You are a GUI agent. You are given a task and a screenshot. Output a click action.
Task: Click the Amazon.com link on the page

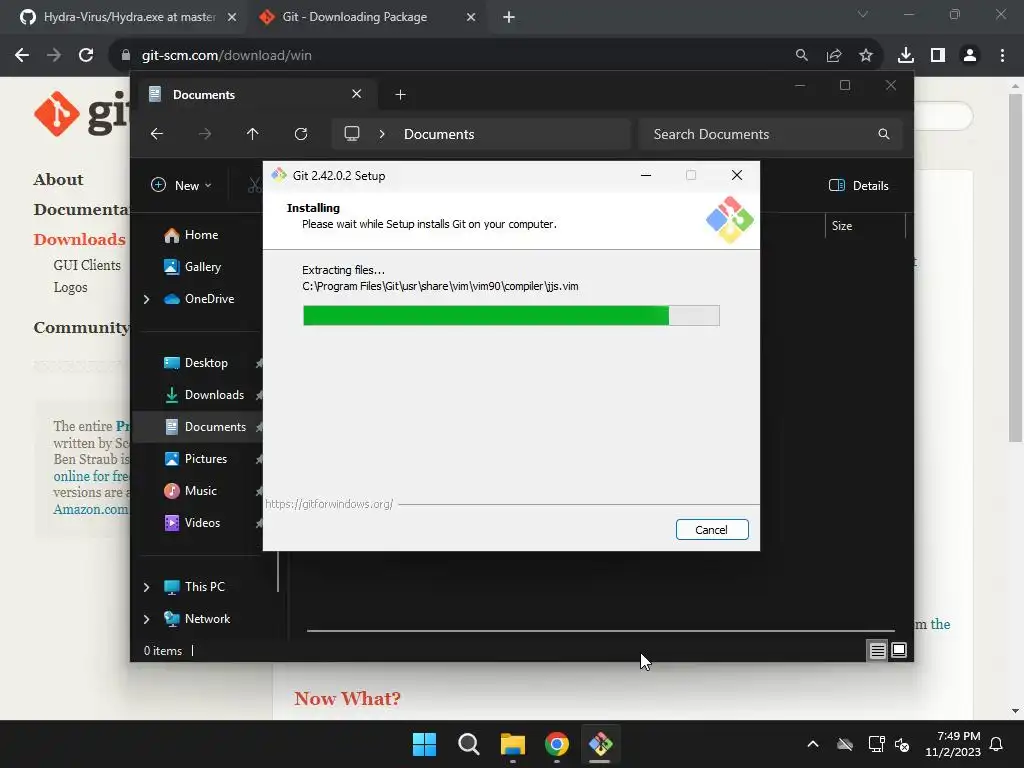click(91, 509)
